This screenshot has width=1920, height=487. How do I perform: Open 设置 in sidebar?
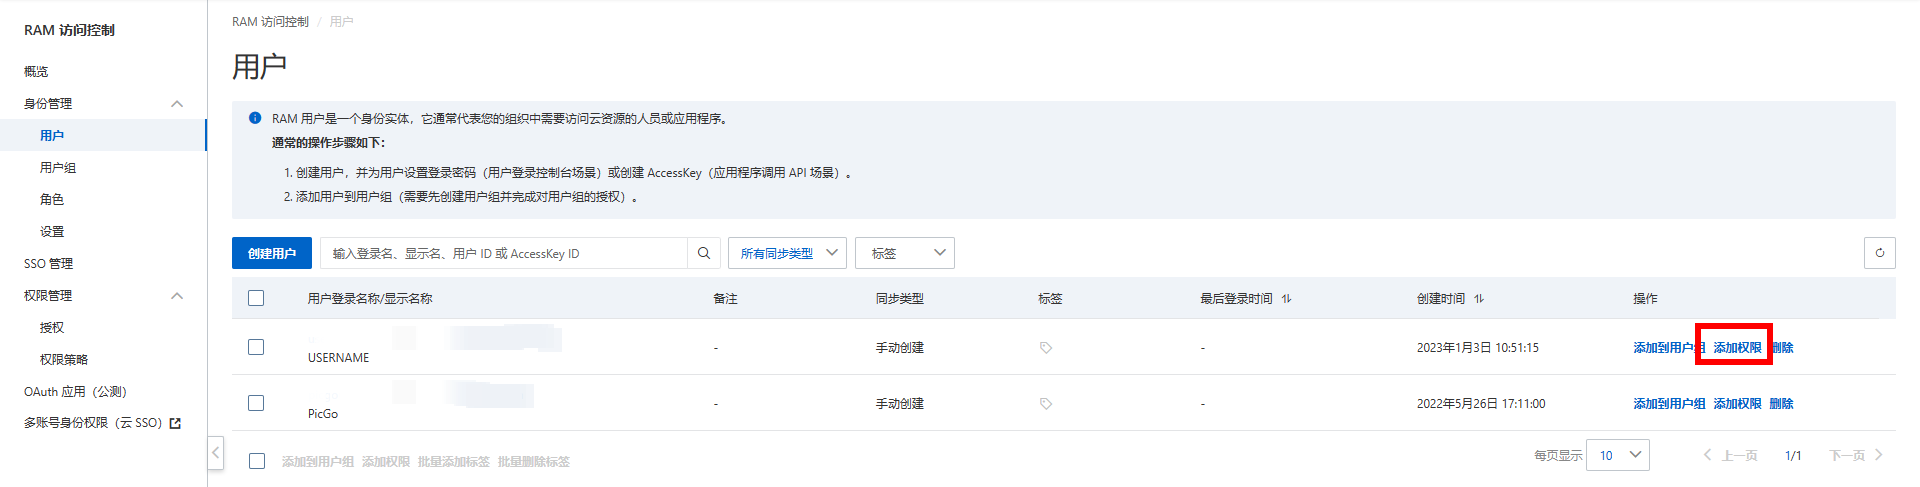pyautogui.click(x=52, y=232)
